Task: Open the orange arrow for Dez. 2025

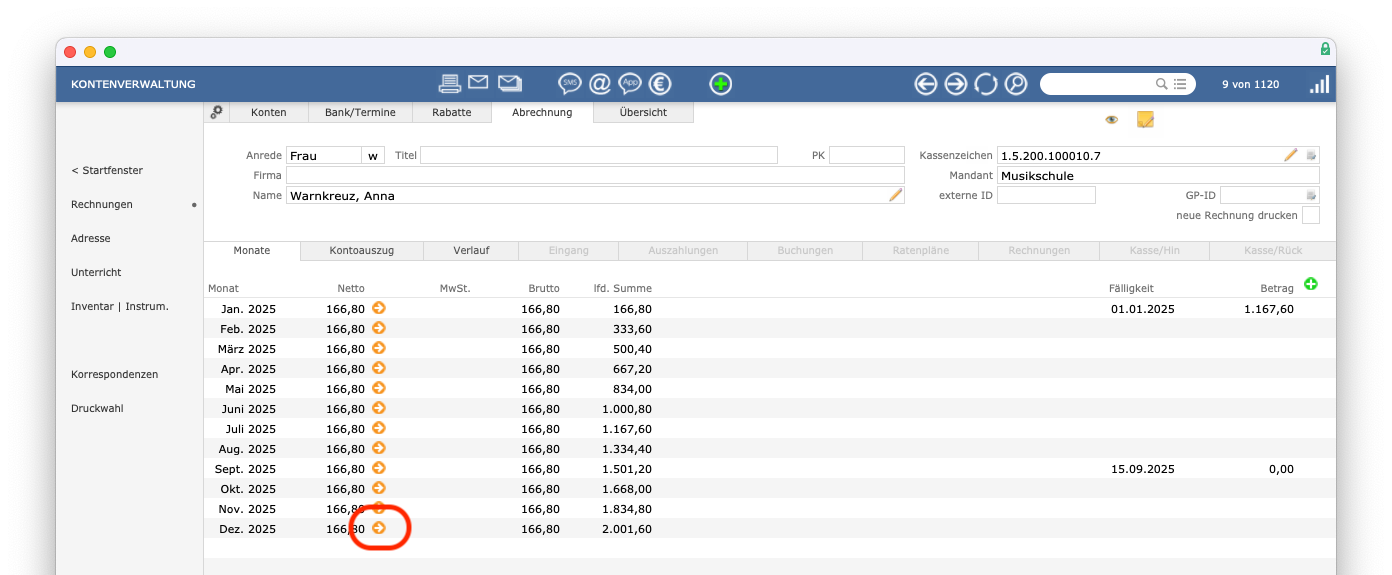Action: [x=379, y=528]
